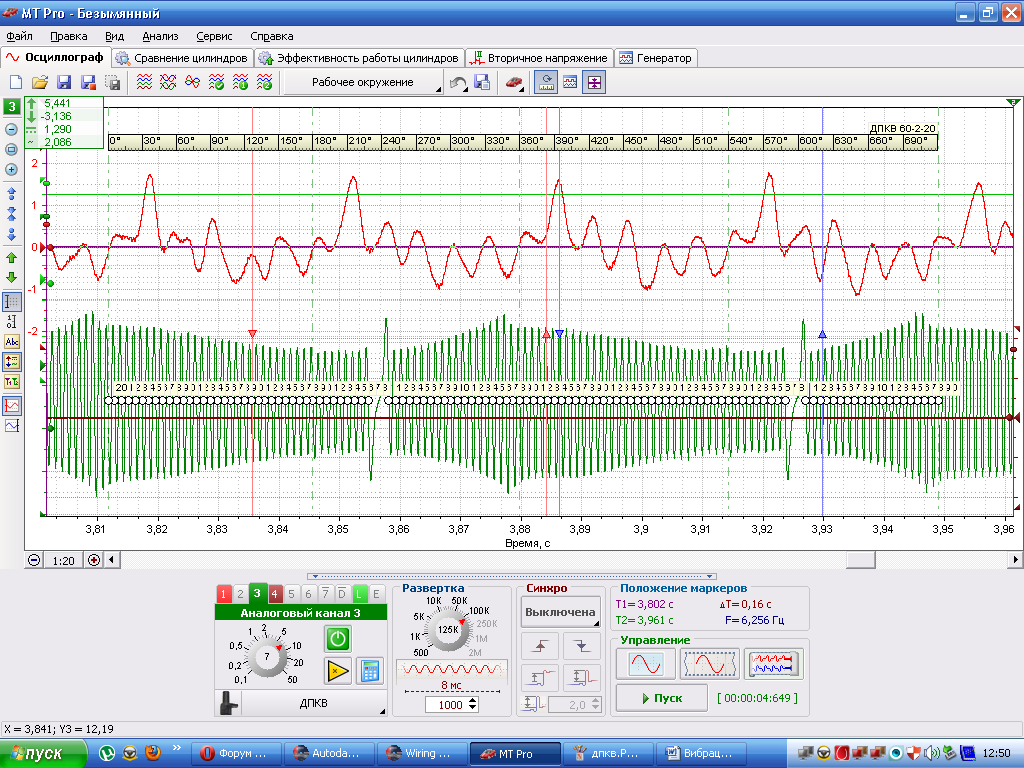
Task: Open the Анализ menu
Action: point(160,37)
